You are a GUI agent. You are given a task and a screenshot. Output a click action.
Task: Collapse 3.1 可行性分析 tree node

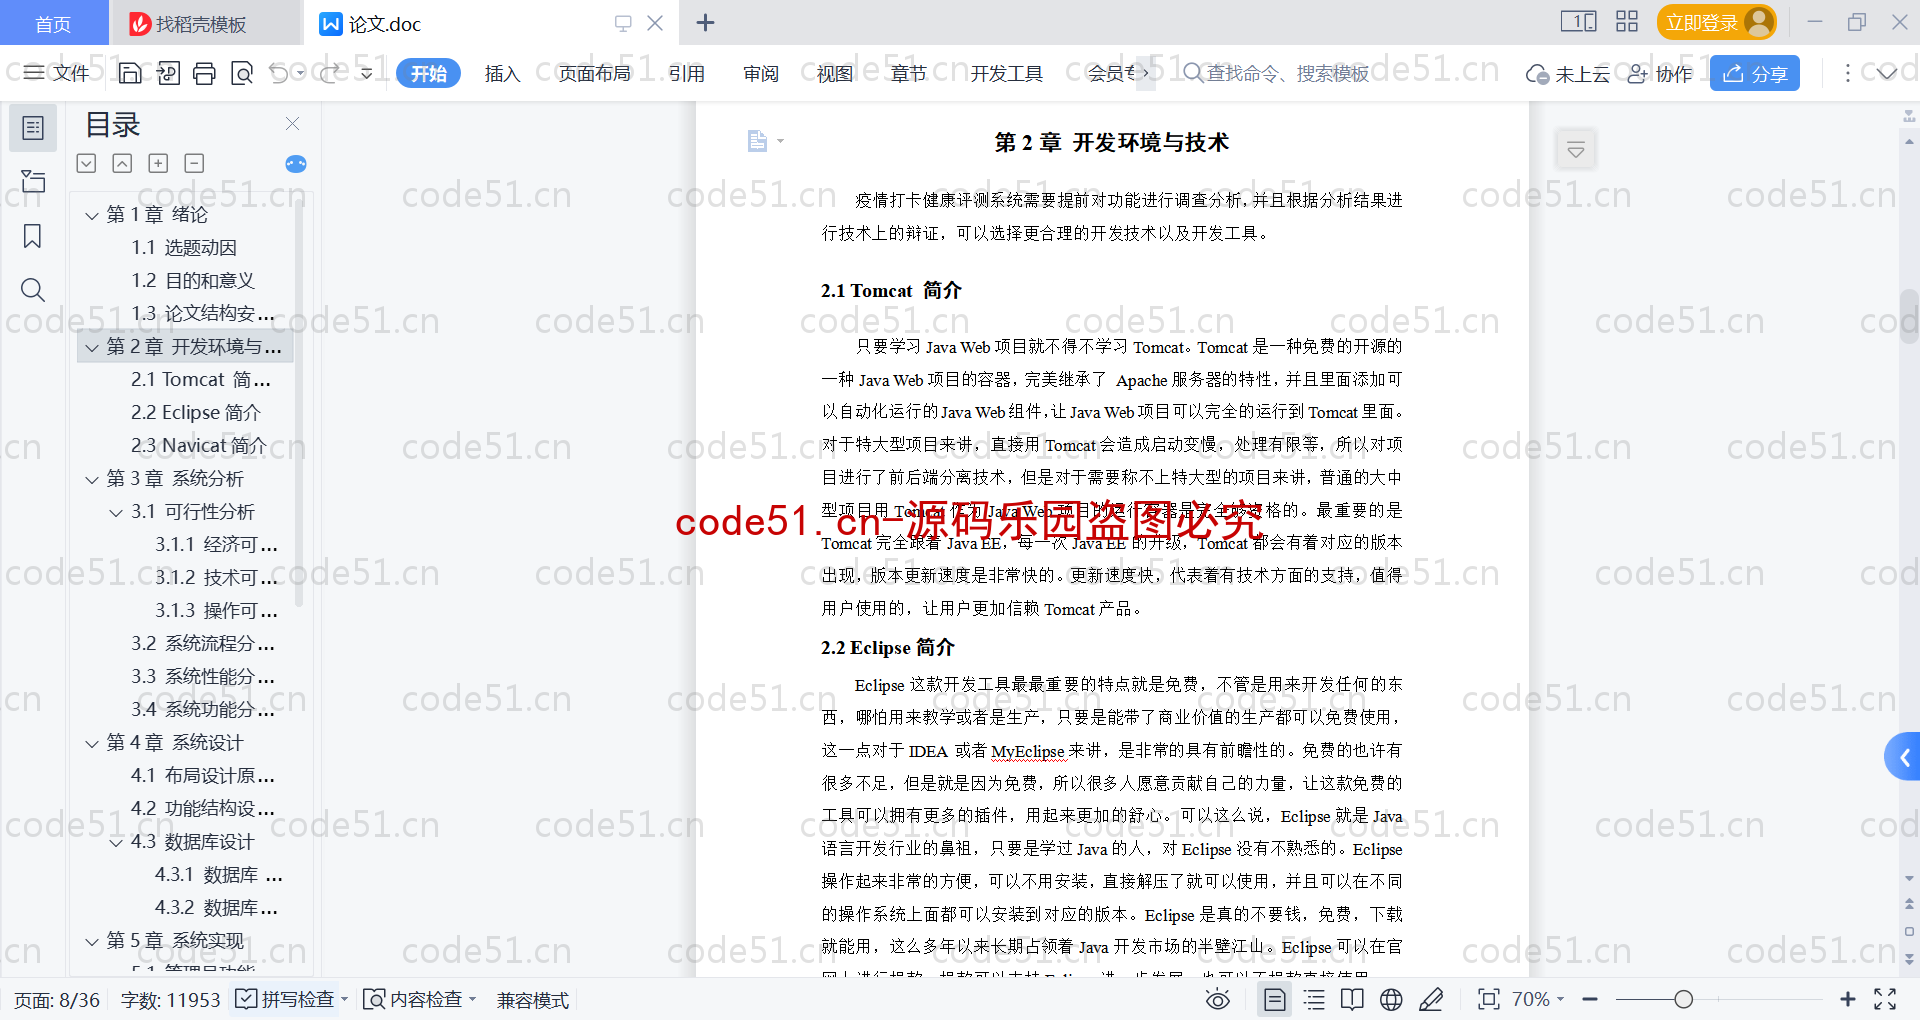(116, 512)
